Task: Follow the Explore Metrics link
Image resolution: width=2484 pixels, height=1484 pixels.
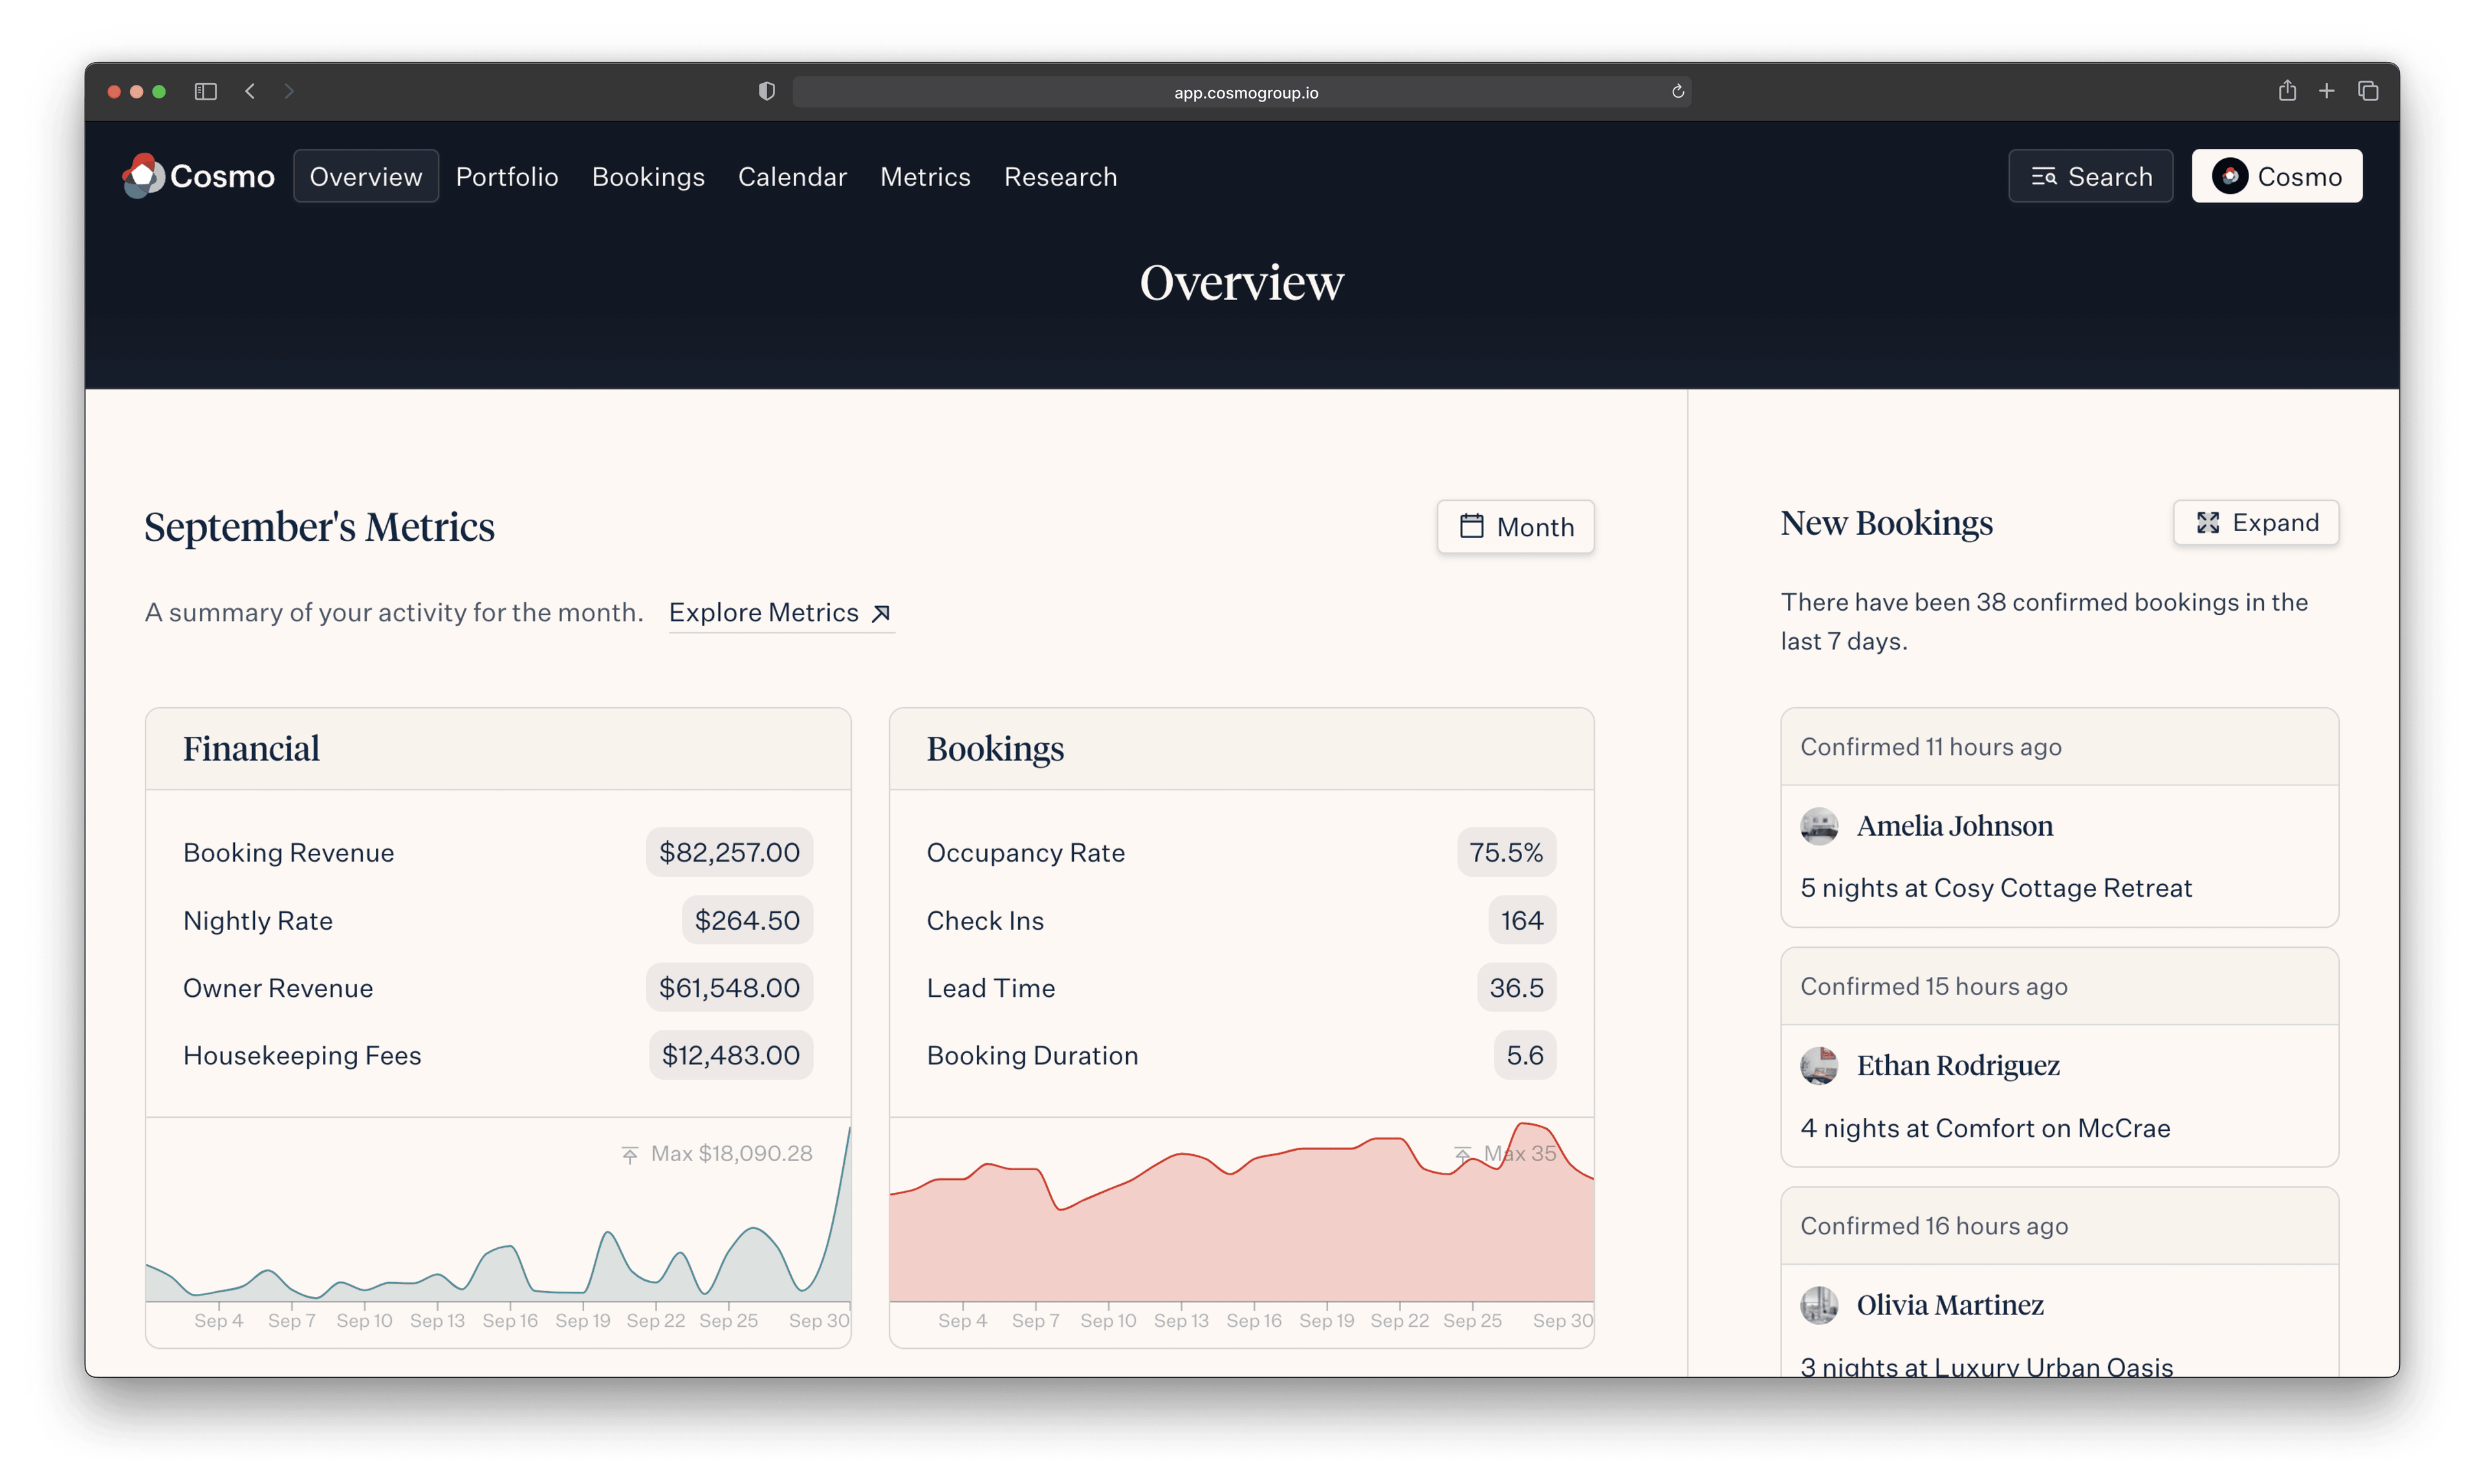Action: [x=780, y=613]
